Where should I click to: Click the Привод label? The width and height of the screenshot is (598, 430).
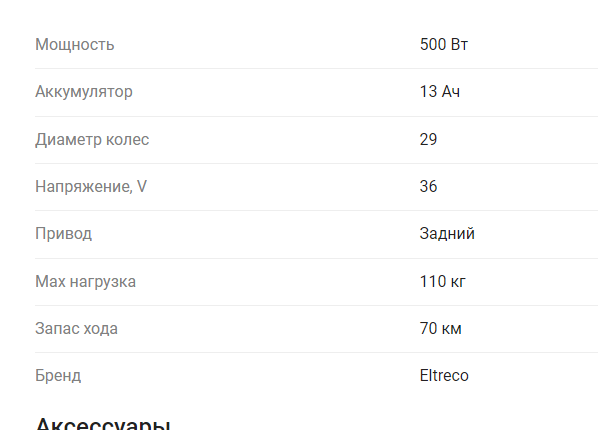(63, 234)
